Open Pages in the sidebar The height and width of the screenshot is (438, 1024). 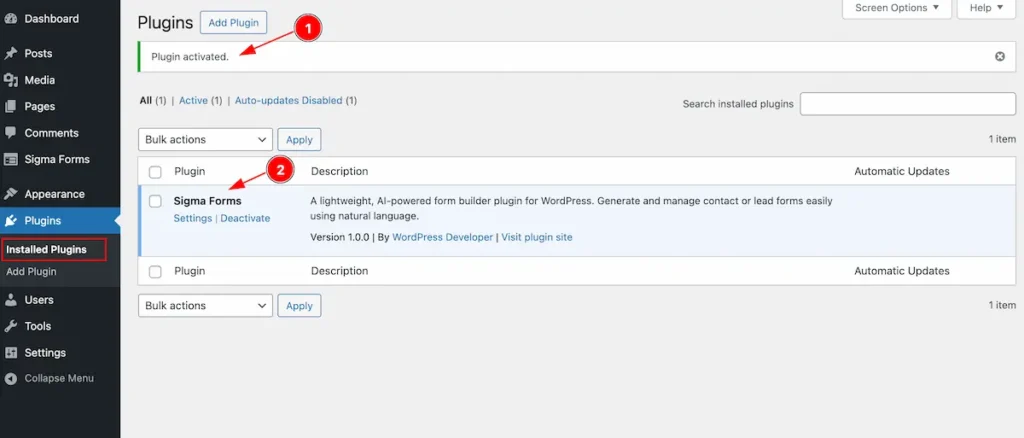[x=39, y=106]
